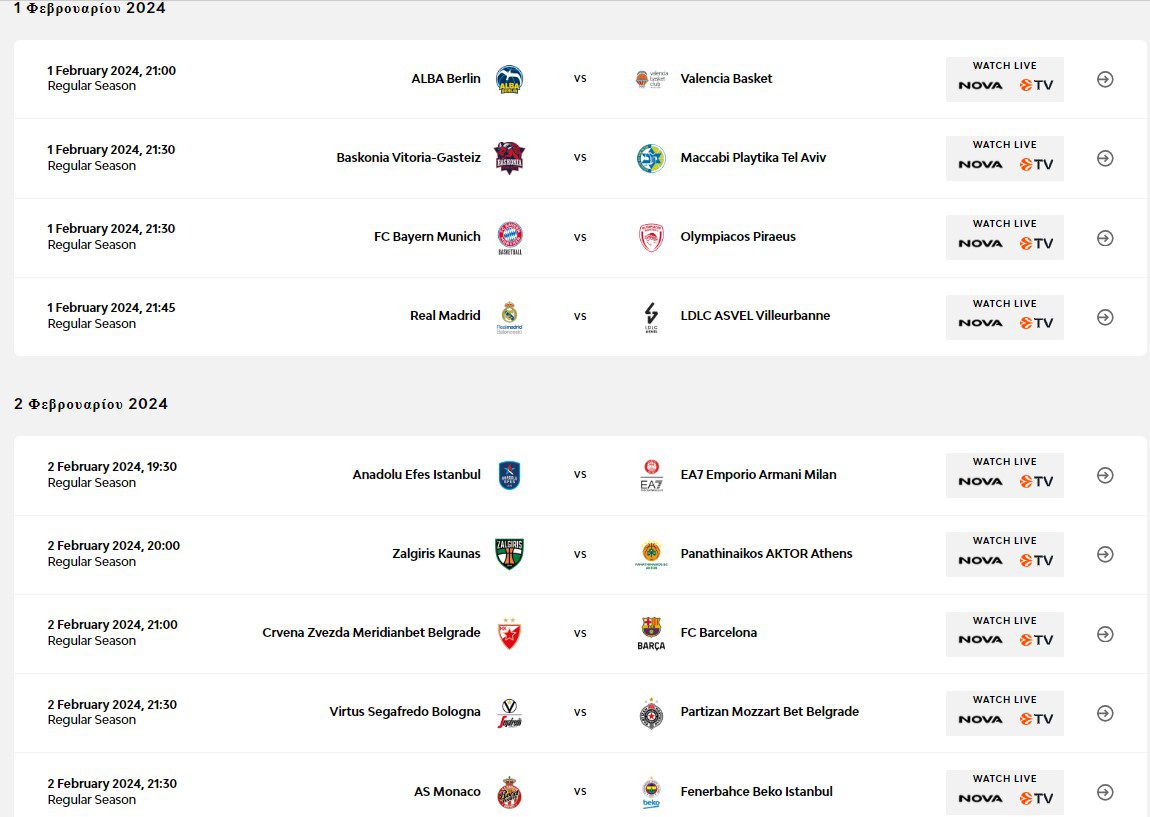Viewport: 1150px width, 817px height.
Task: Open arrow for Real Madrid vs ASVEL
Action: click(x=1105, y=317)
